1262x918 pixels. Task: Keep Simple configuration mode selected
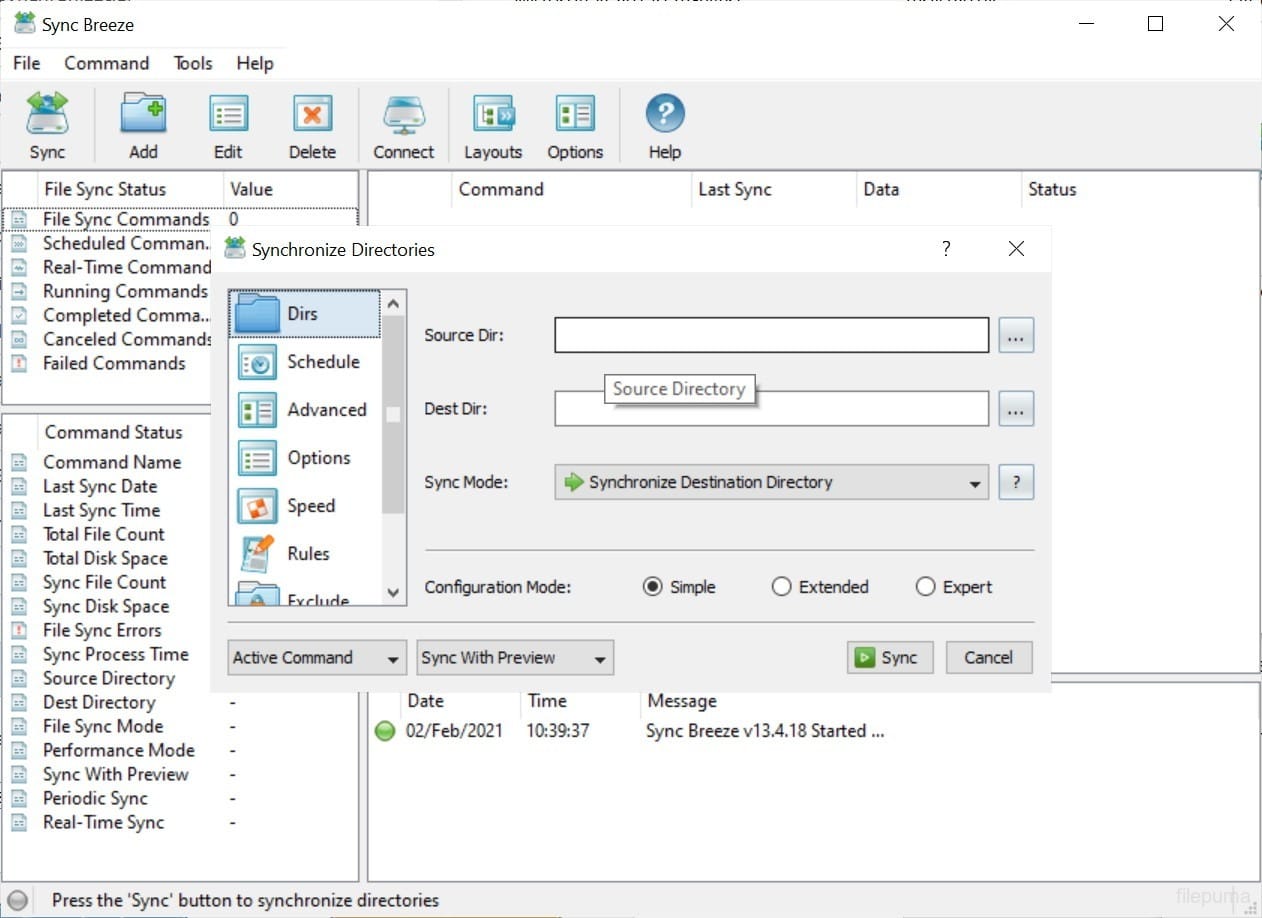coord(655,587)
